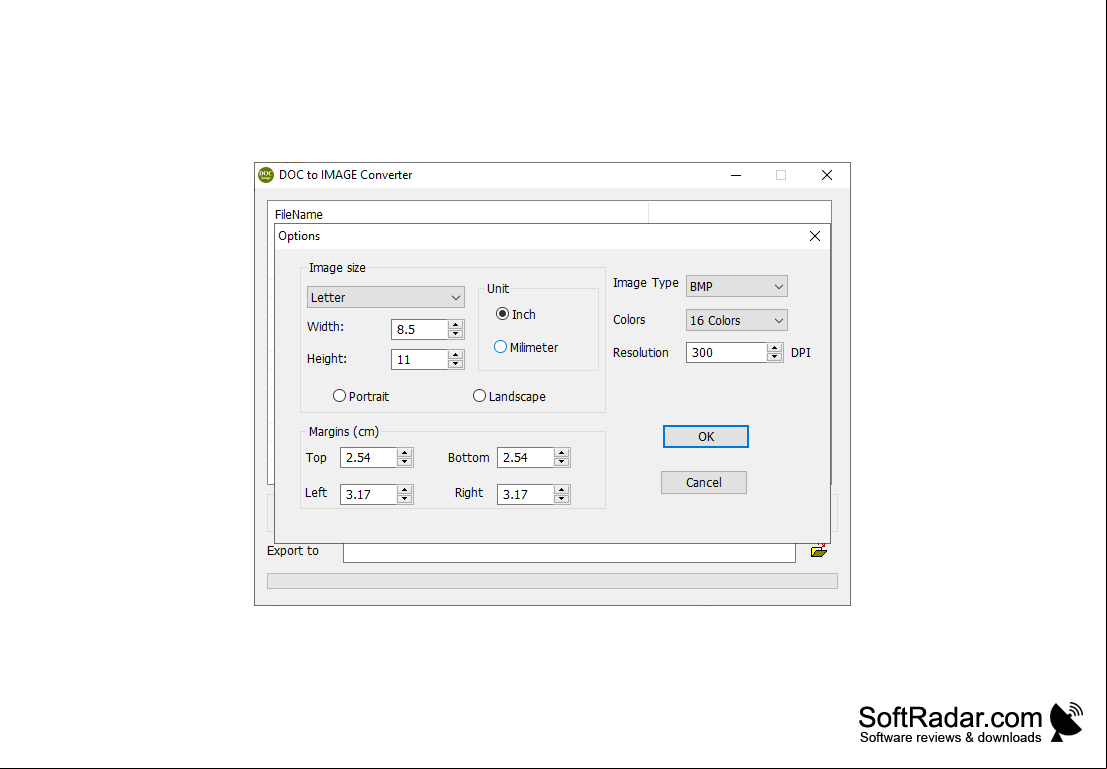
Task: Increase the Bottom margin with up arrow
Action: click(x=561, y=453)
